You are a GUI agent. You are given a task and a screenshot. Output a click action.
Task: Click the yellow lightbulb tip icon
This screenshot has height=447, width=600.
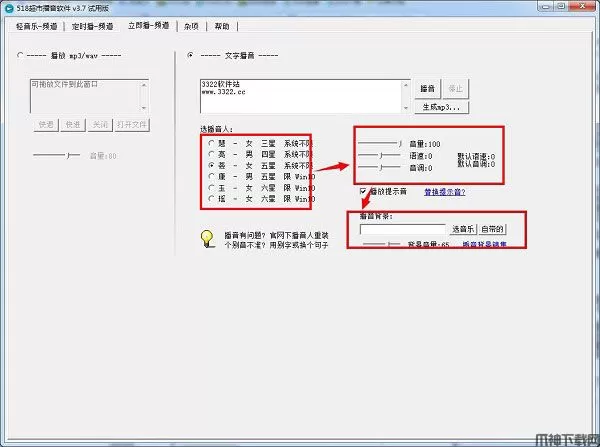pyautogui.click(x=207, y=239)
